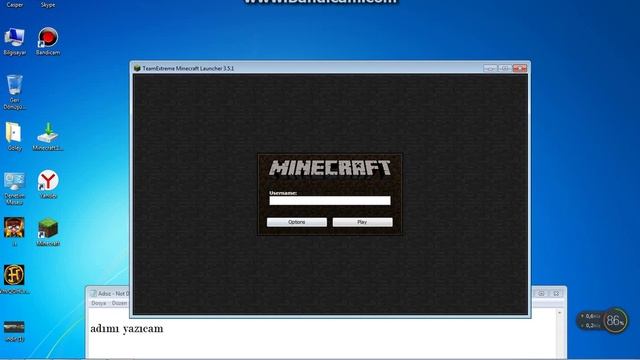Select the Geri Dönüşüm recycle bin icon
The image size is (640, 360).
point(15,91)
